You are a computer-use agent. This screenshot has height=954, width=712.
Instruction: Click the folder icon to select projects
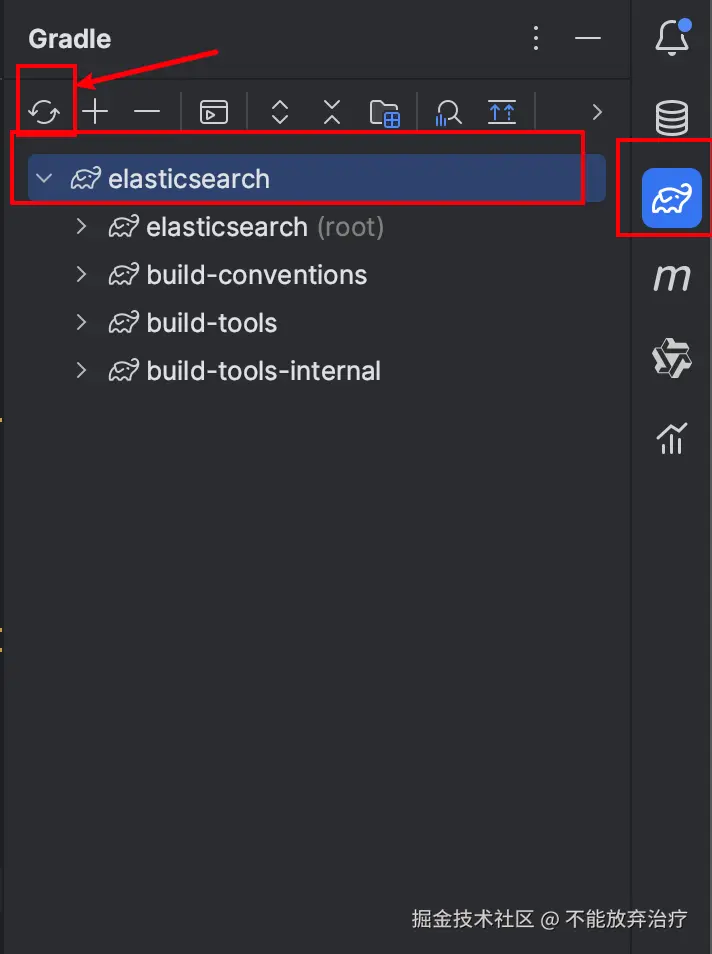click(385, 113)
